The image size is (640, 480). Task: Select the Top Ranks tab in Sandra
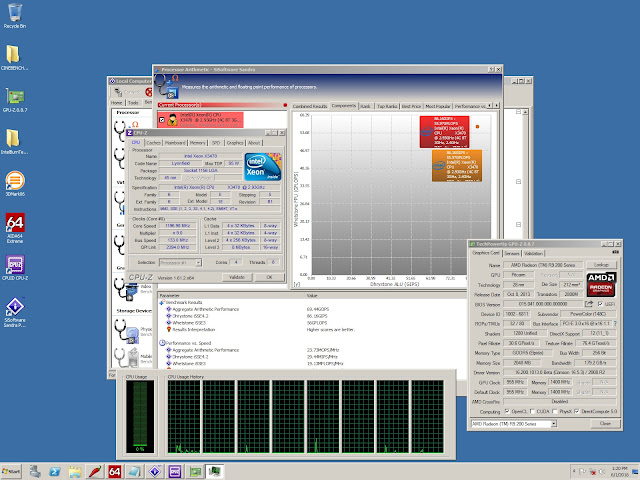point(387,106)
